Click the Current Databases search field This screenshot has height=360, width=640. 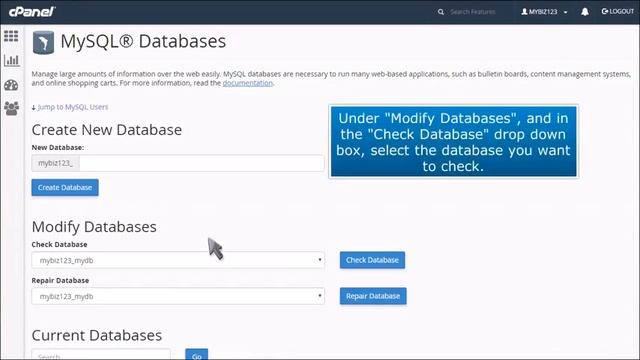(x=101, y=354)
